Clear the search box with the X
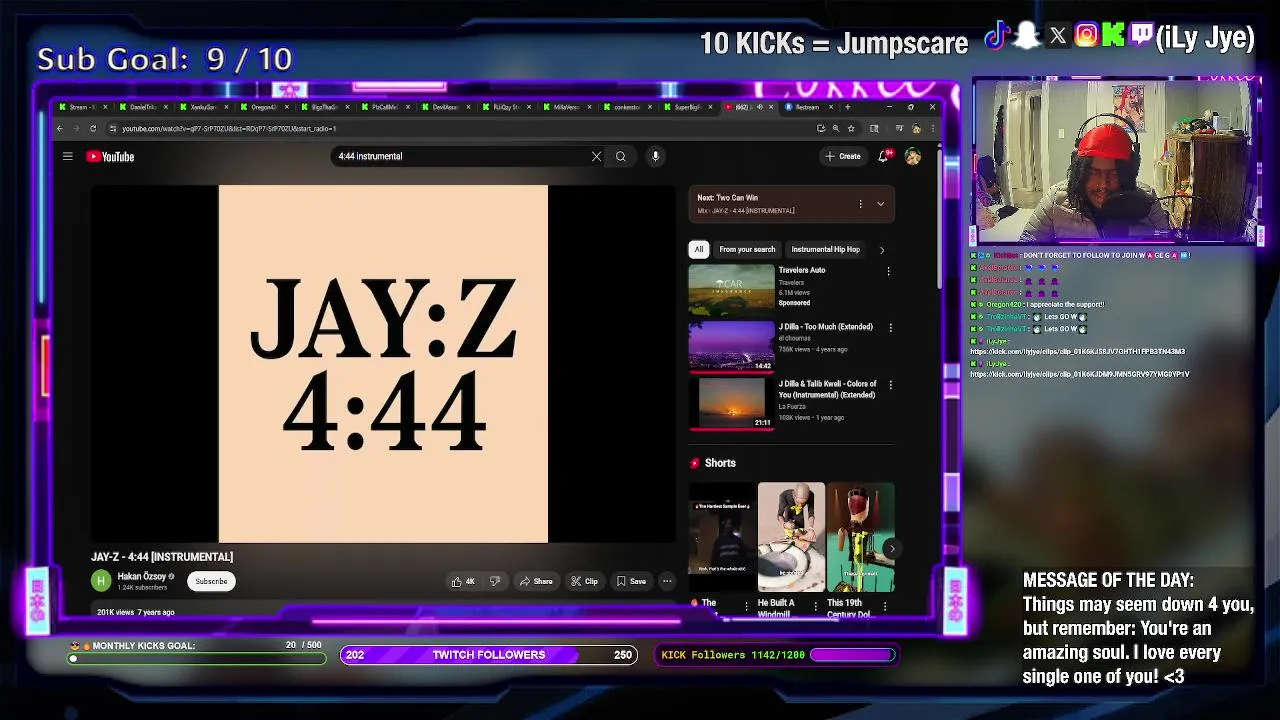 [x=597, y=156]
